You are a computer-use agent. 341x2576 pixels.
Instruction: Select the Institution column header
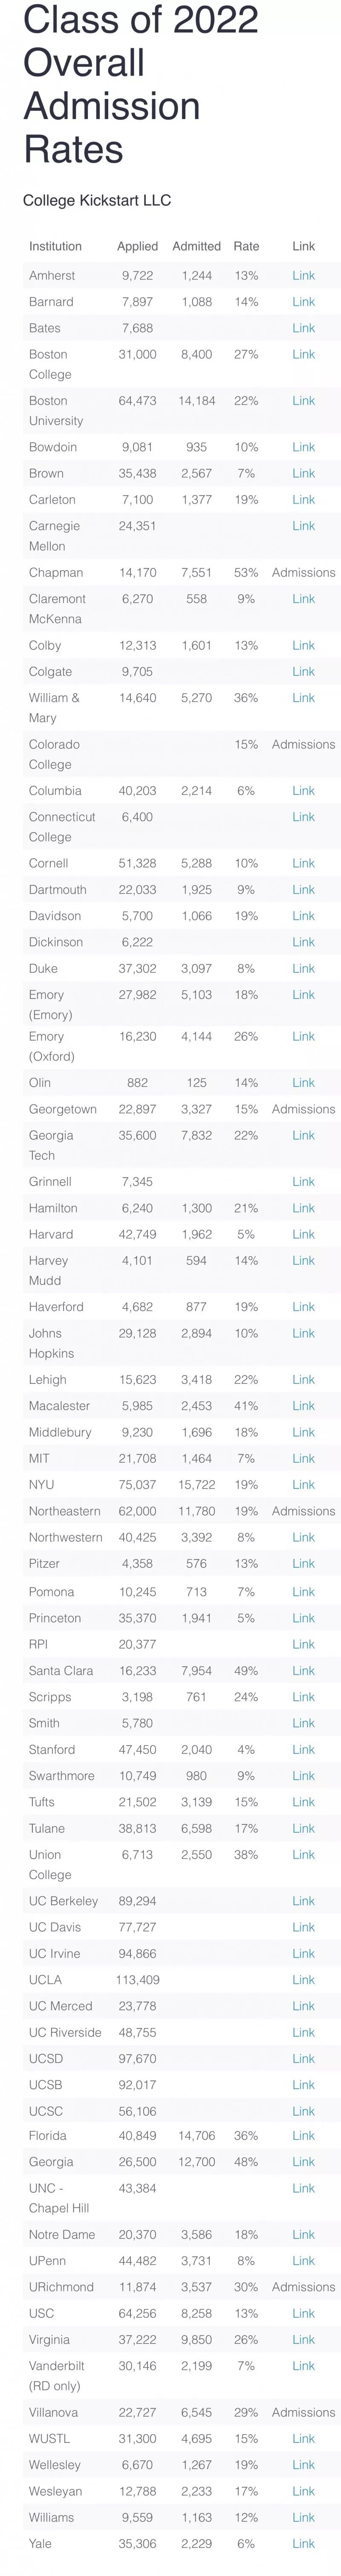coord(55,246)
